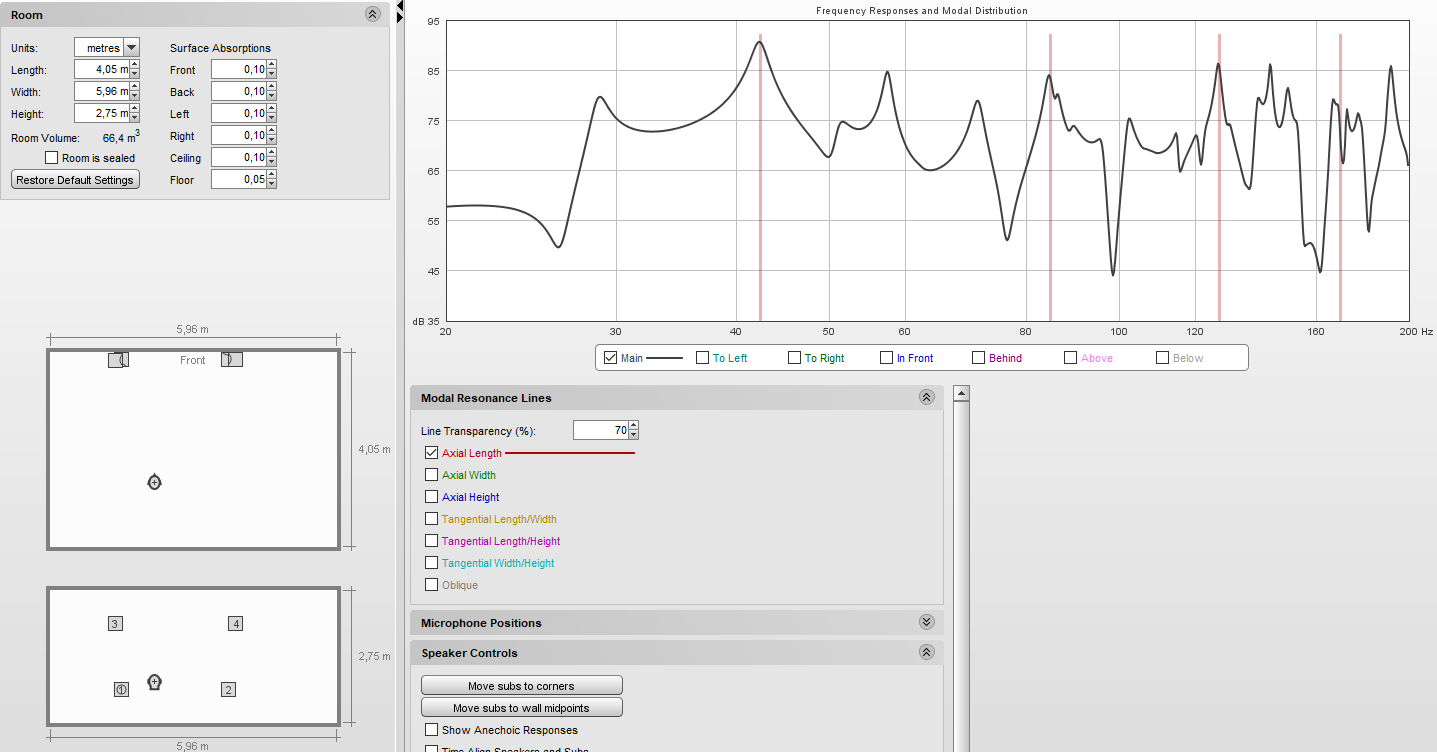Click the 2,75 m dimension label beside elevation

click(x=374, y=656)
